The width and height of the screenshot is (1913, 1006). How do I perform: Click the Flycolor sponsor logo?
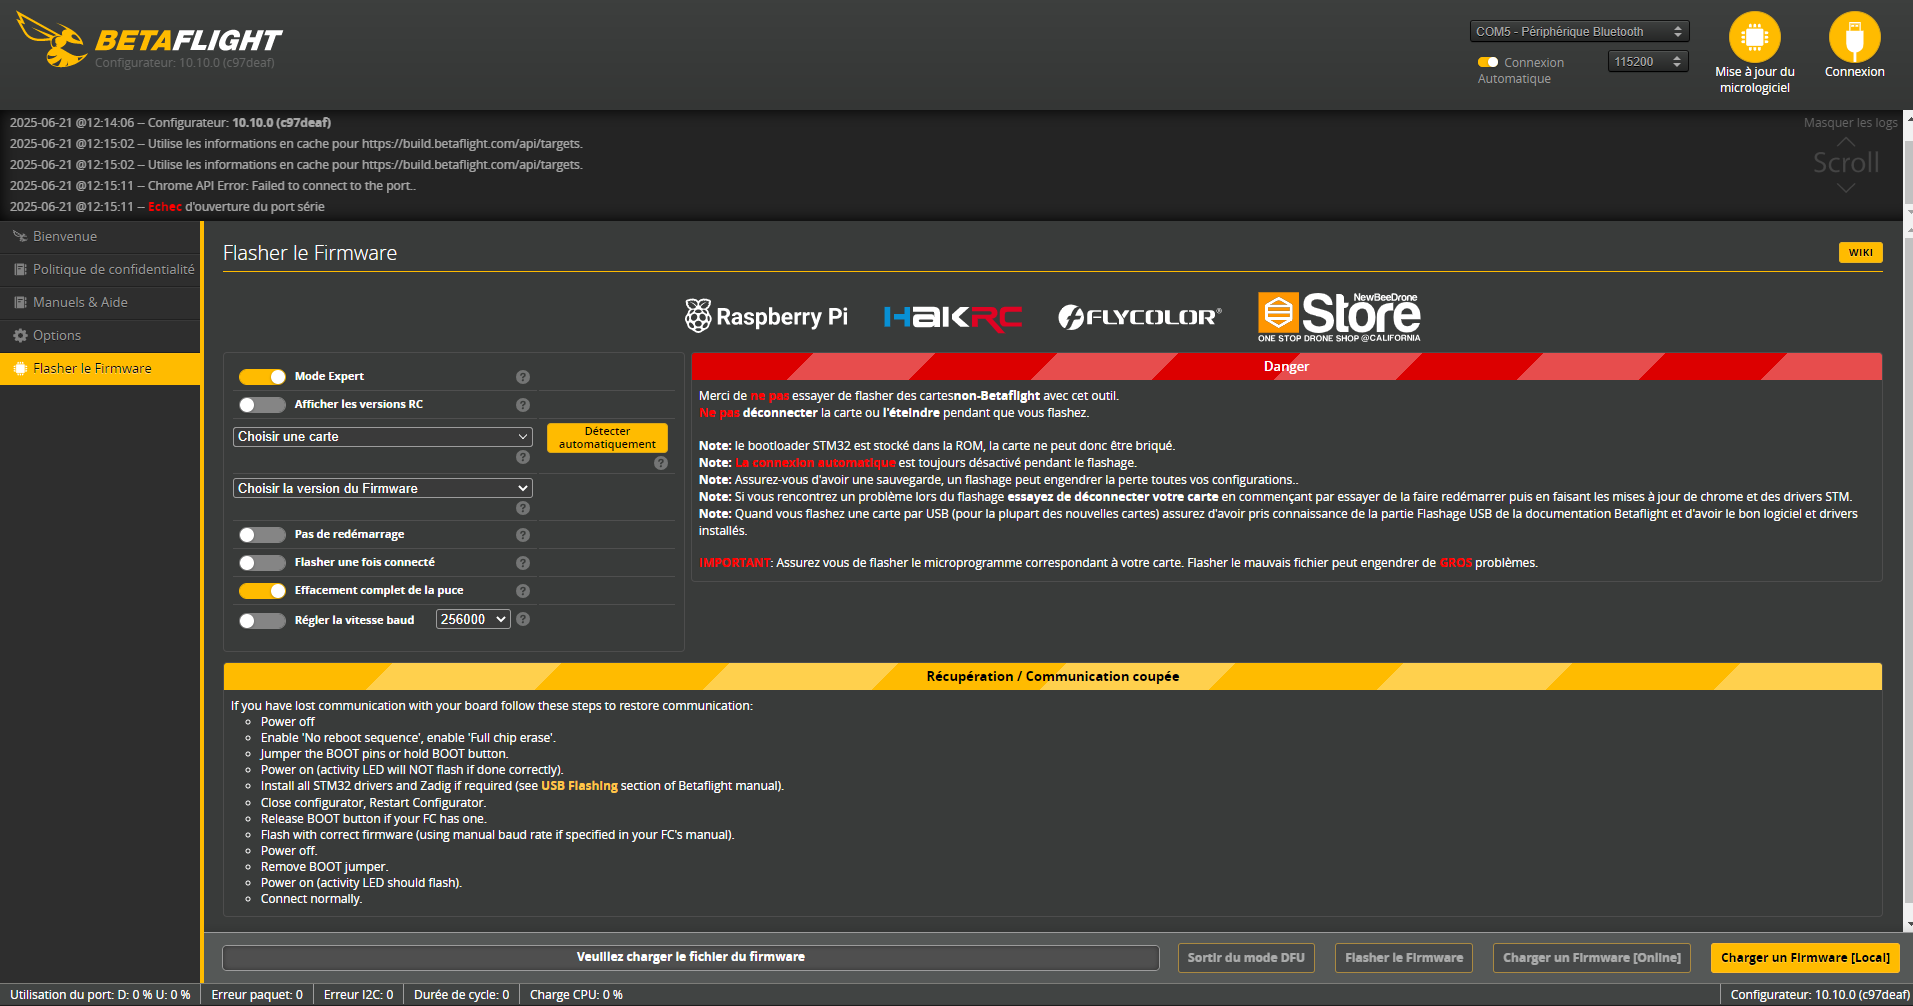(1139, 317)
